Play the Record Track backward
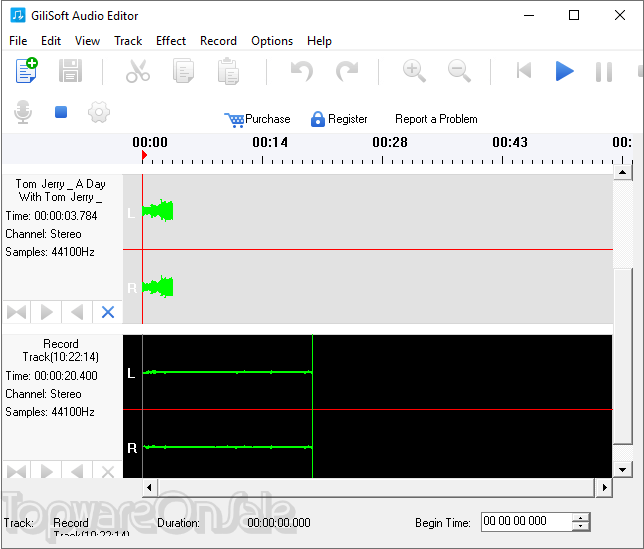Screen dimensions: 644x549 pyautogui.click(x=77, y=471)
